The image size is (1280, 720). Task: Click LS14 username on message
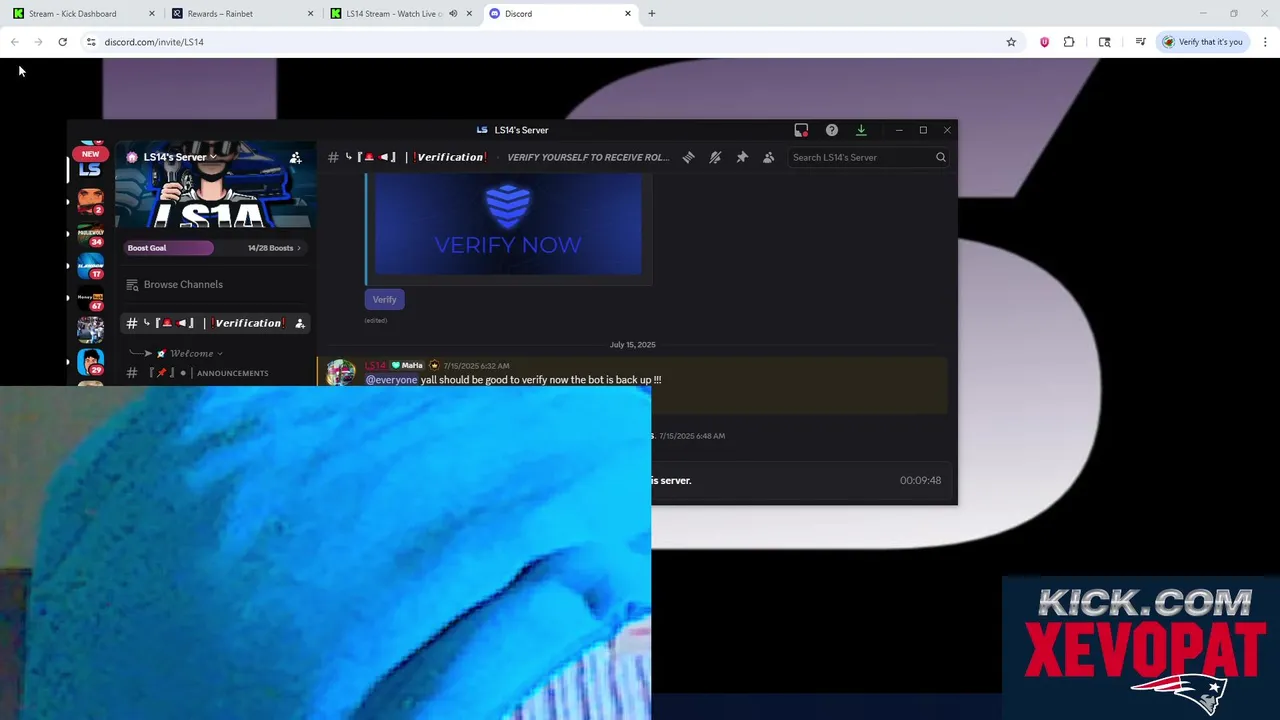[x=375, y=365]
